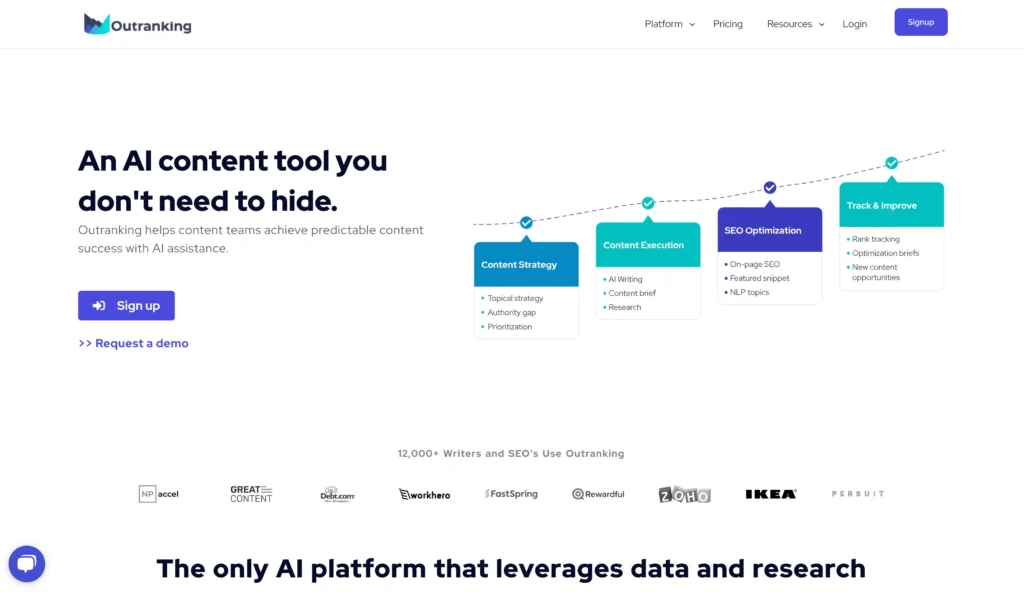Click the Outranking logo

138,24
